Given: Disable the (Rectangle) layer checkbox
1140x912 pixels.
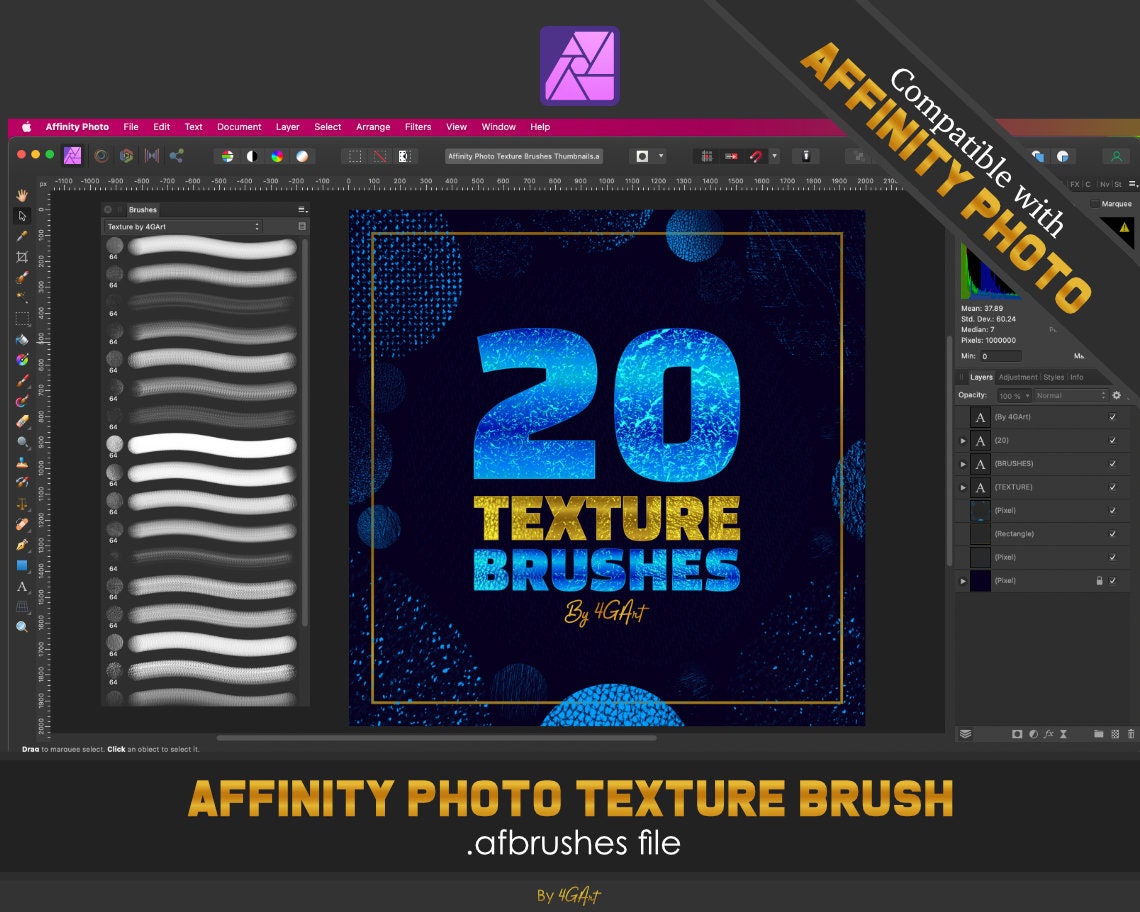Looking at the screenshot, I should (x=1112, y=534).
